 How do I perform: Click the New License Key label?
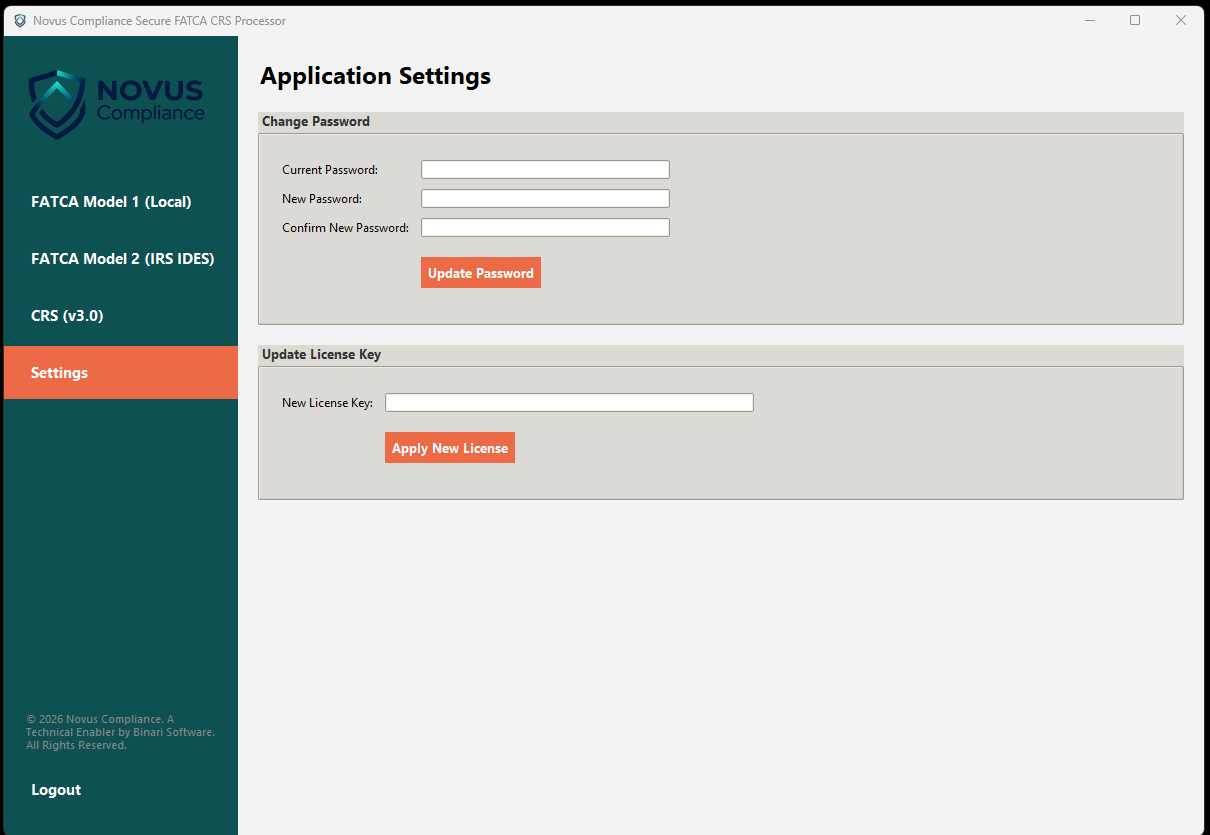(328, 403)
